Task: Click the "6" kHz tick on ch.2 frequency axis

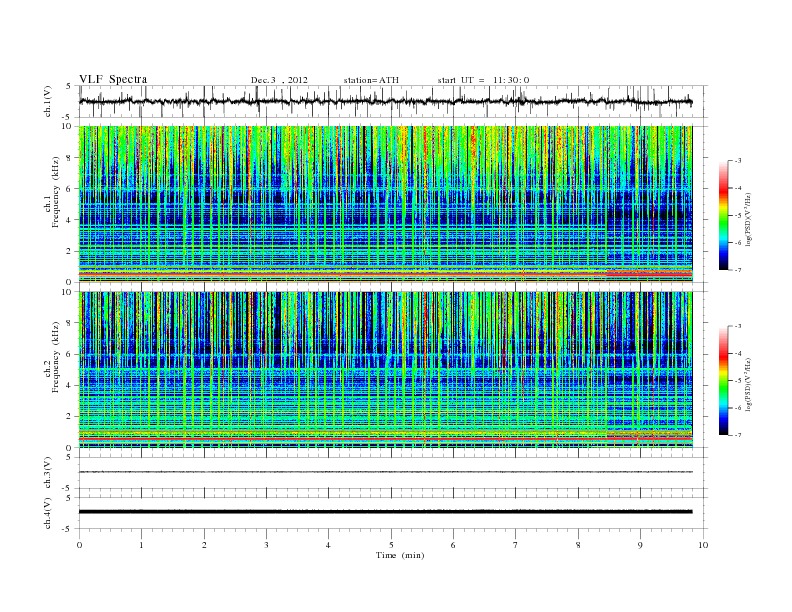Action: pos(69,354)
